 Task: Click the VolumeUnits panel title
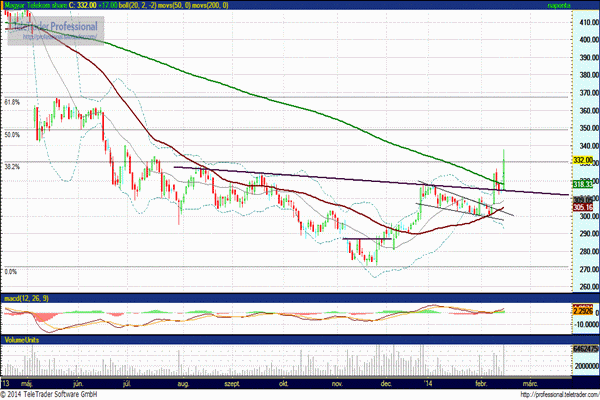point(21,340)
